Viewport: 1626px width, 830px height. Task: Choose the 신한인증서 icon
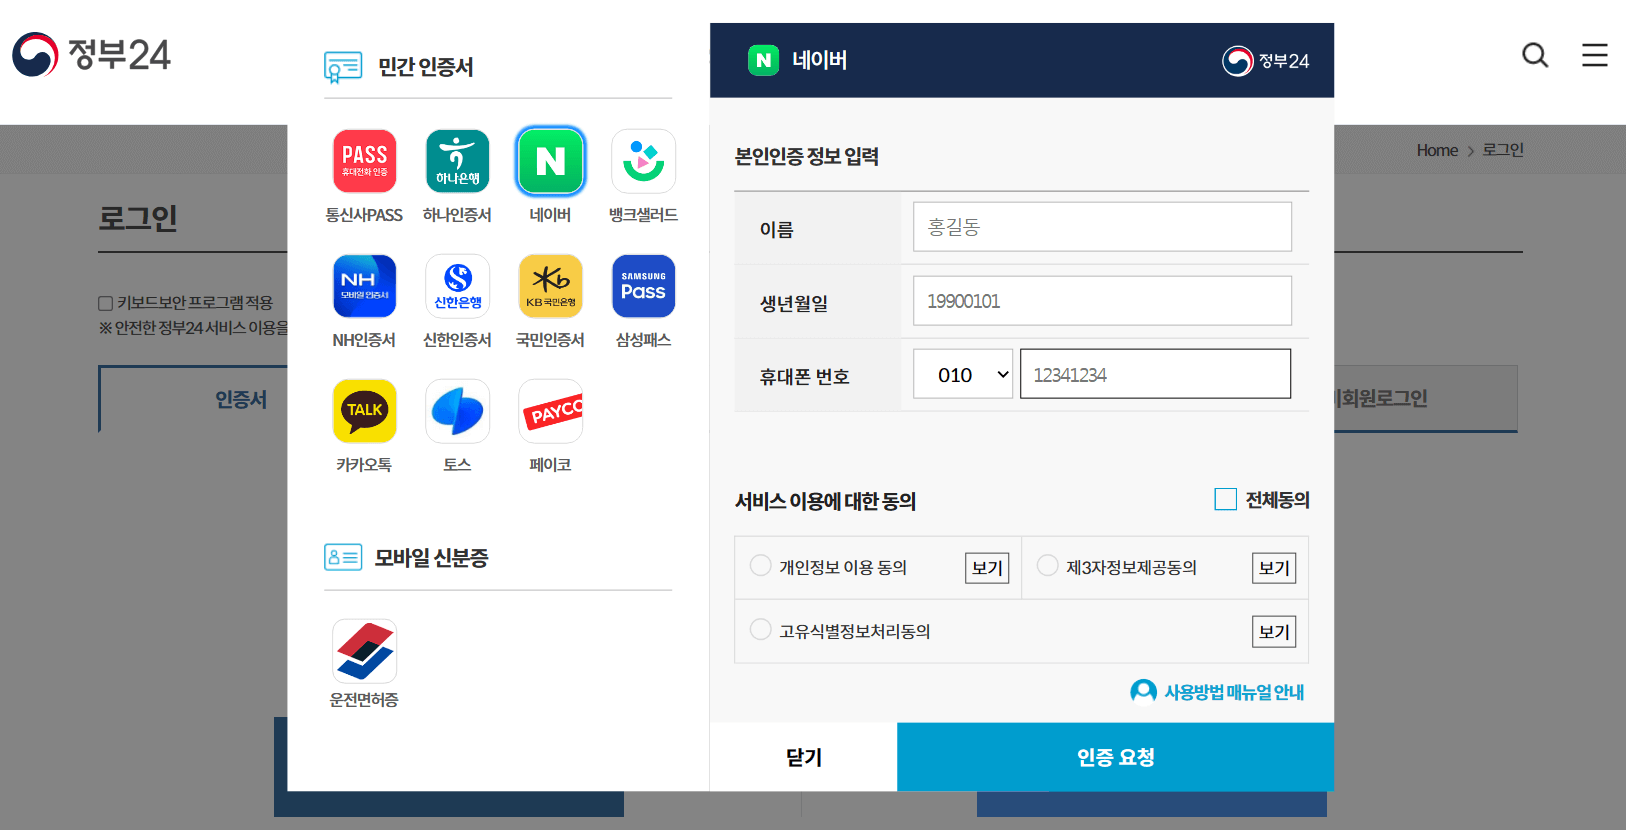(x=457, y=286)
